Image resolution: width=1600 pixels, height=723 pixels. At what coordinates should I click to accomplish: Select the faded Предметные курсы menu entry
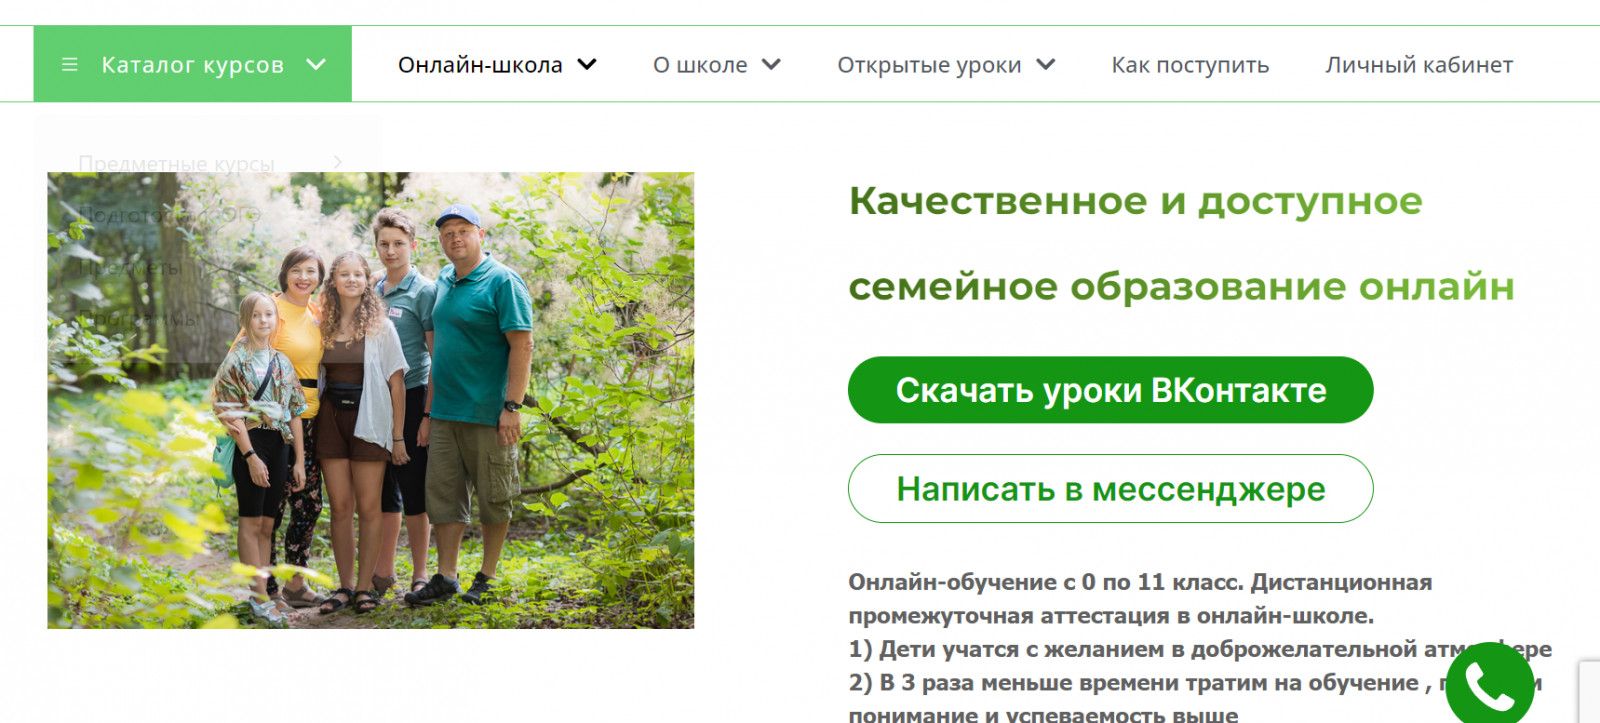click(x=176, y=163)
